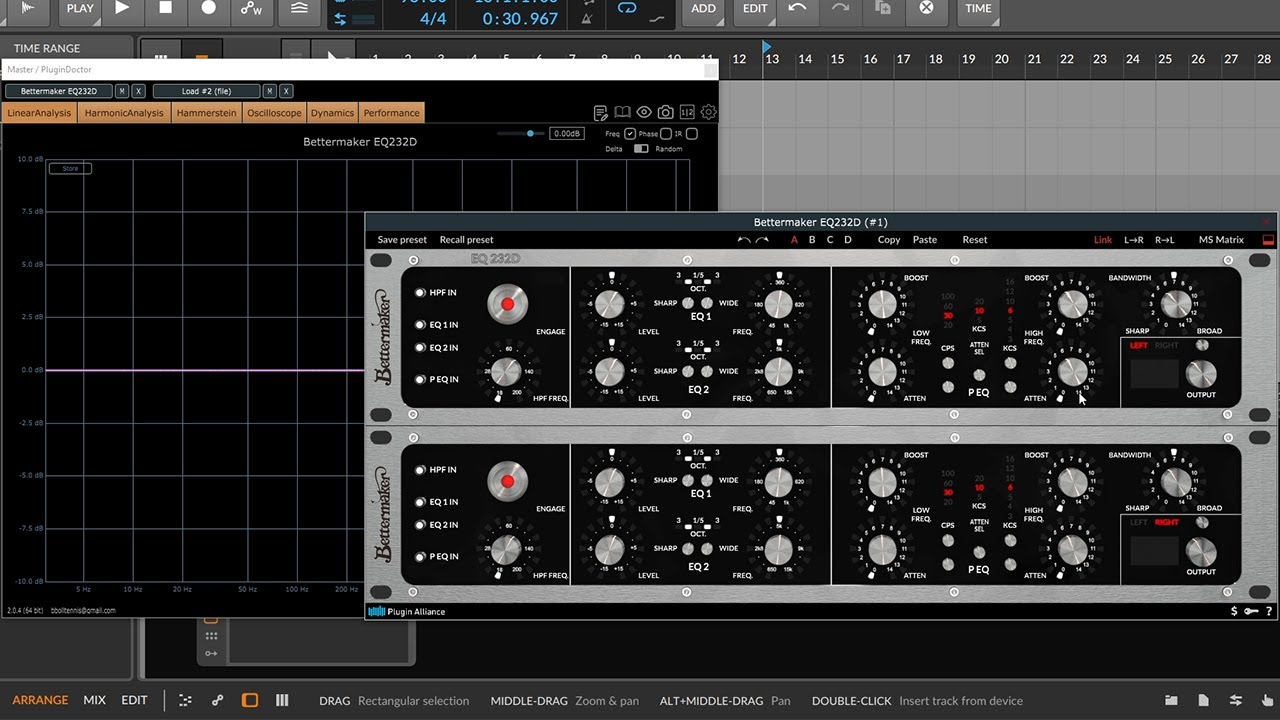Open the ADD menu
The height and width of the screenshot is (720, 1280).
[x=704, y=8]
